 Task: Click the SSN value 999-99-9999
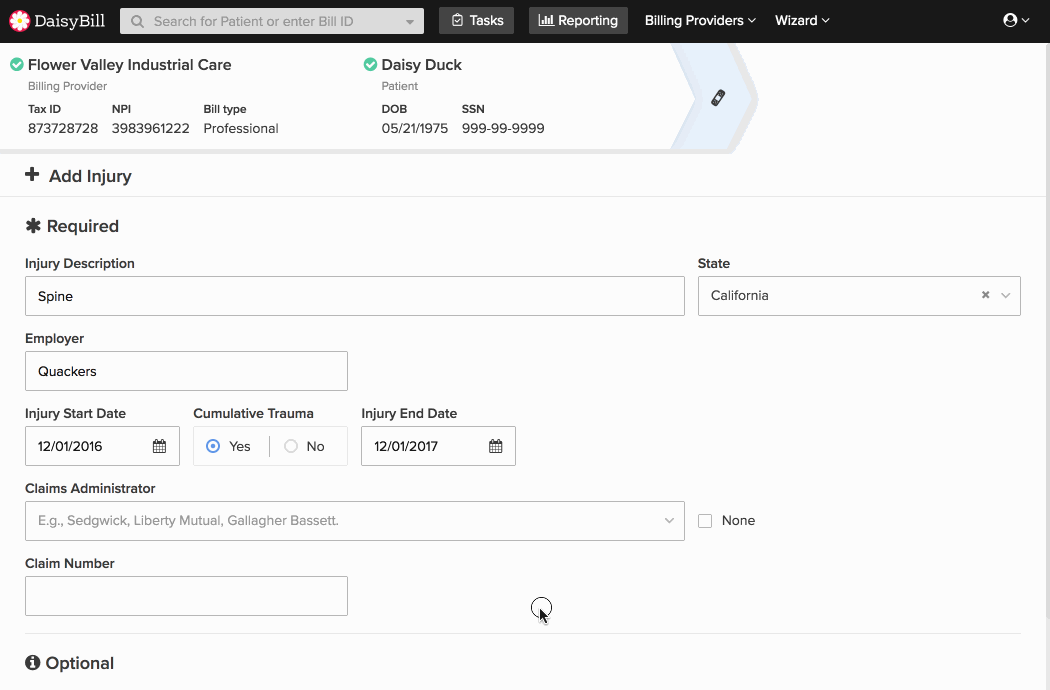coord(503,129)
